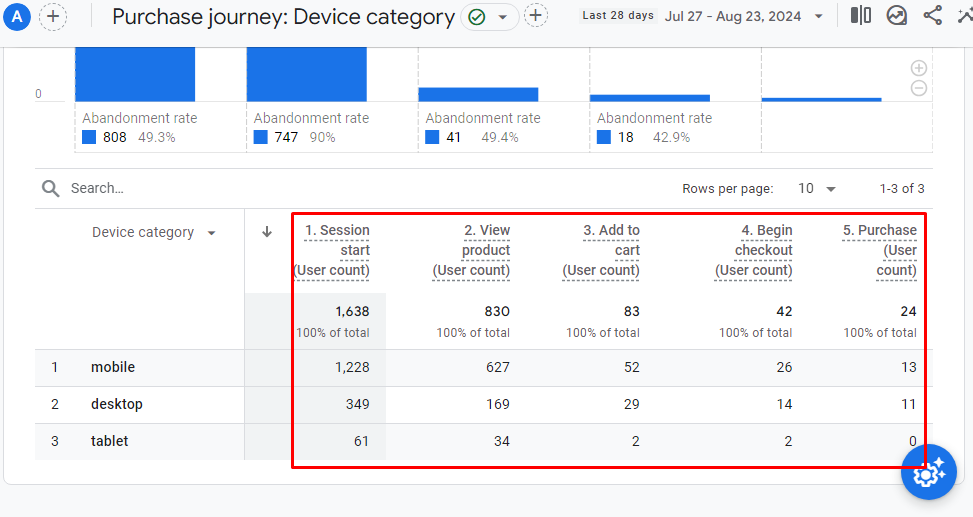Click into the table Search field

coord(200,188)
